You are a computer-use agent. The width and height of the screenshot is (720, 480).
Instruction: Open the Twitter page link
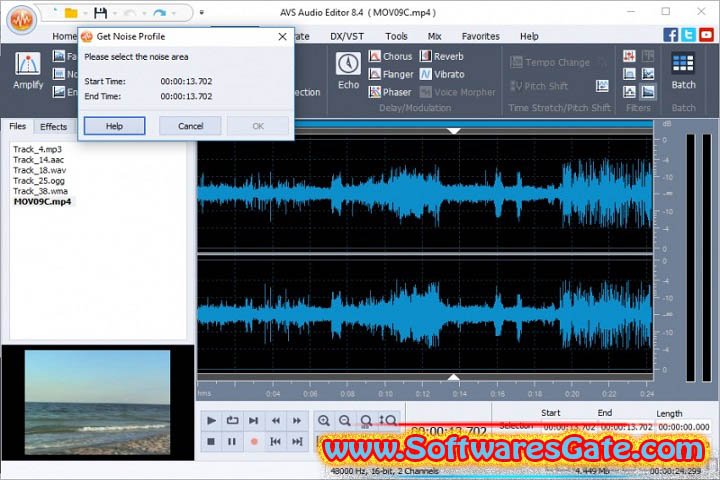(688, 35)
